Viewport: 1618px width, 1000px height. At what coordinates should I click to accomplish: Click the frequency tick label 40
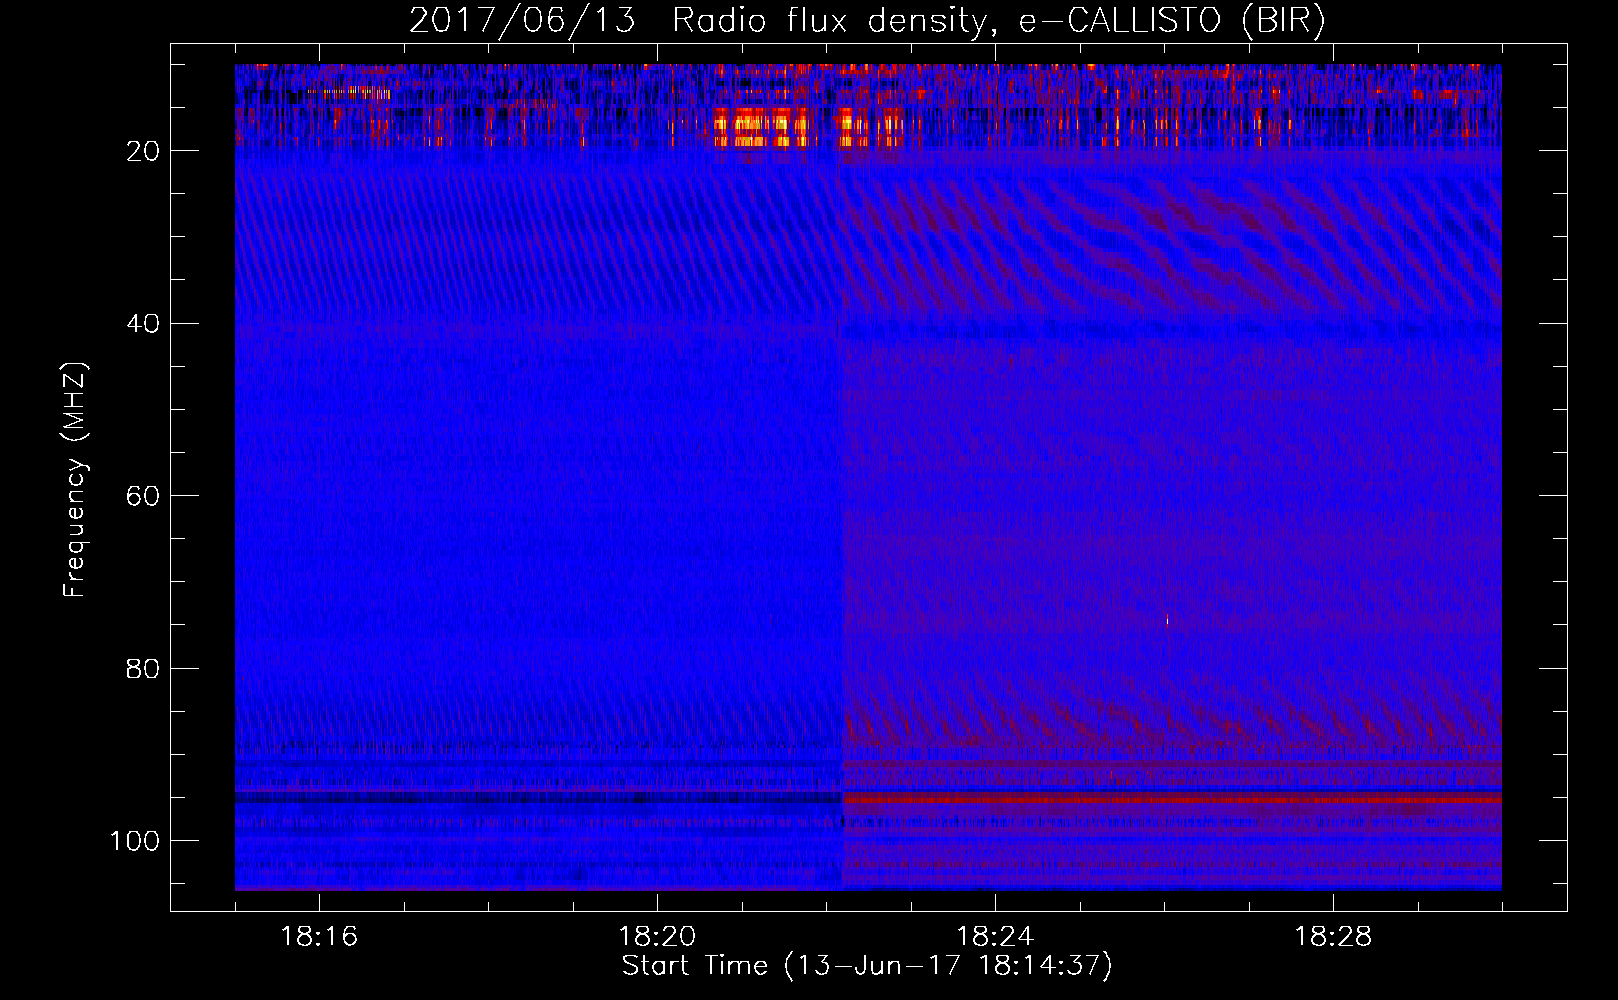[143, 324]
